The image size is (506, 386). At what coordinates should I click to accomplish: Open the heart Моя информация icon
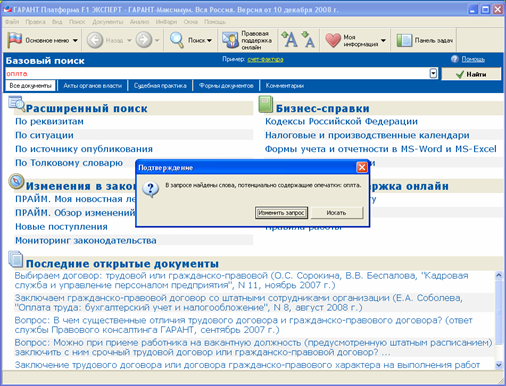coord(333,40)
